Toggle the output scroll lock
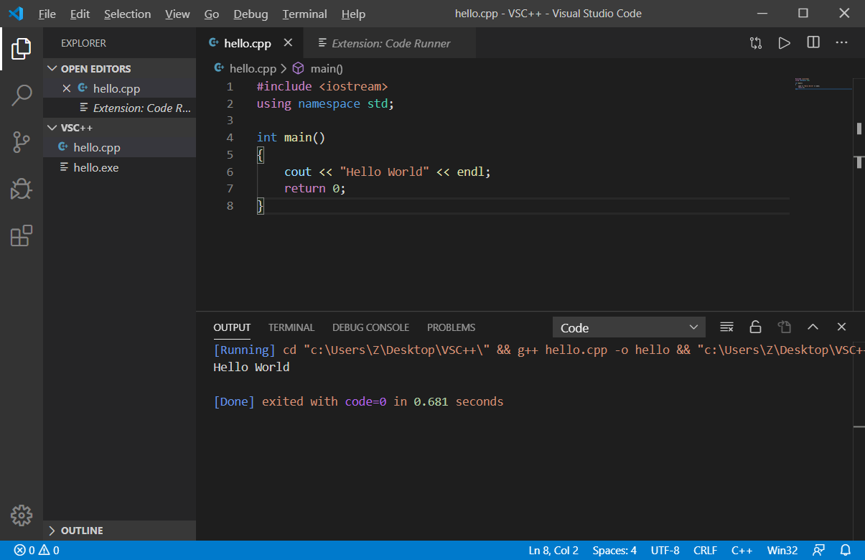865x560 pixels. (755, 327)
